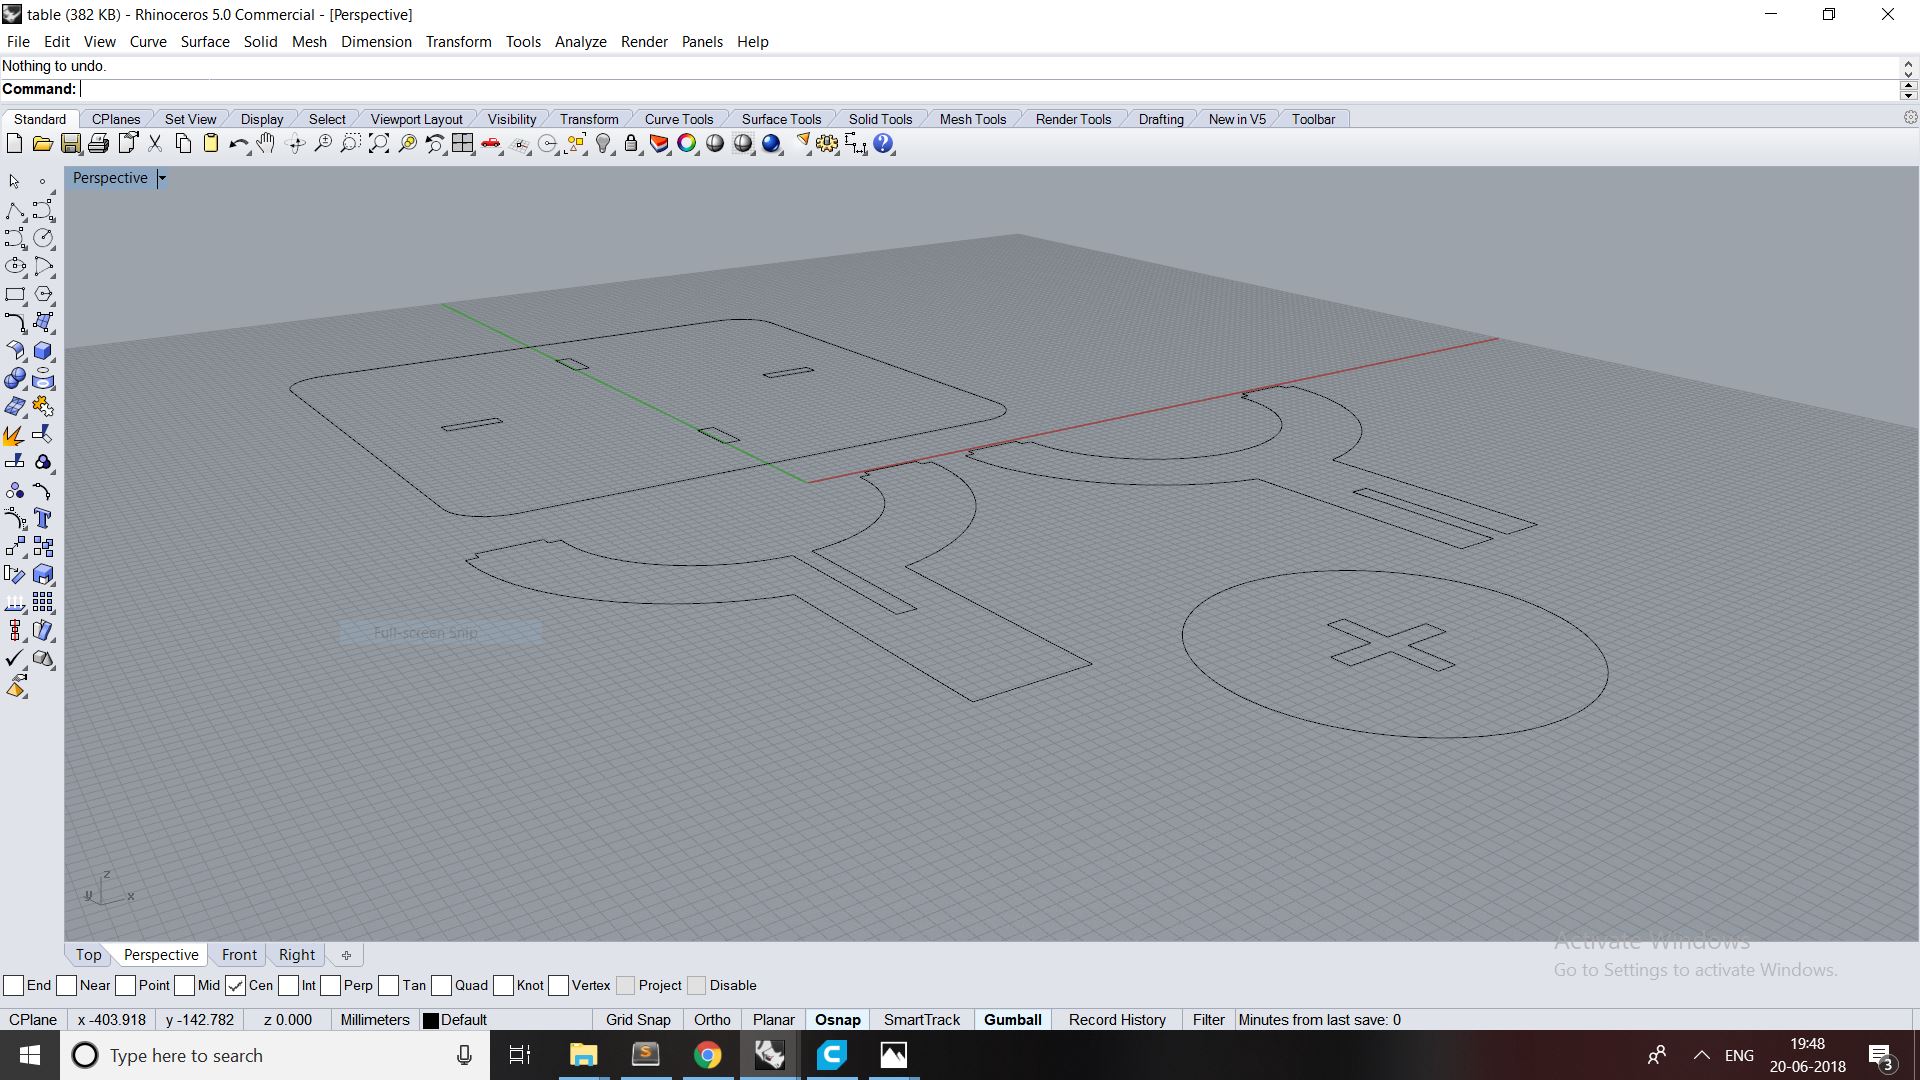Open a file with the folder icon
The height and width of the screenshot is (1080, 1920).
point(42,144)
